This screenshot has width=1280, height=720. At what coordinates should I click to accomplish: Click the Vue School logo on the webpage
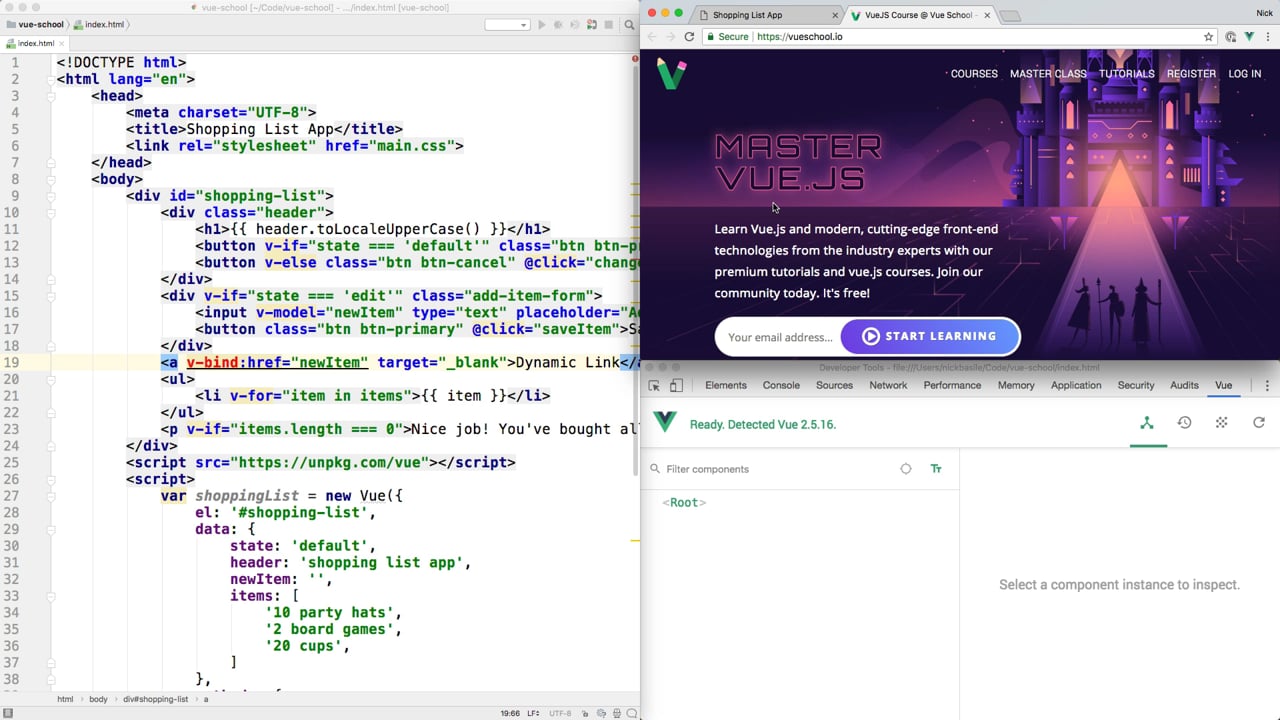pyautogui.click(x=671, y=73)
